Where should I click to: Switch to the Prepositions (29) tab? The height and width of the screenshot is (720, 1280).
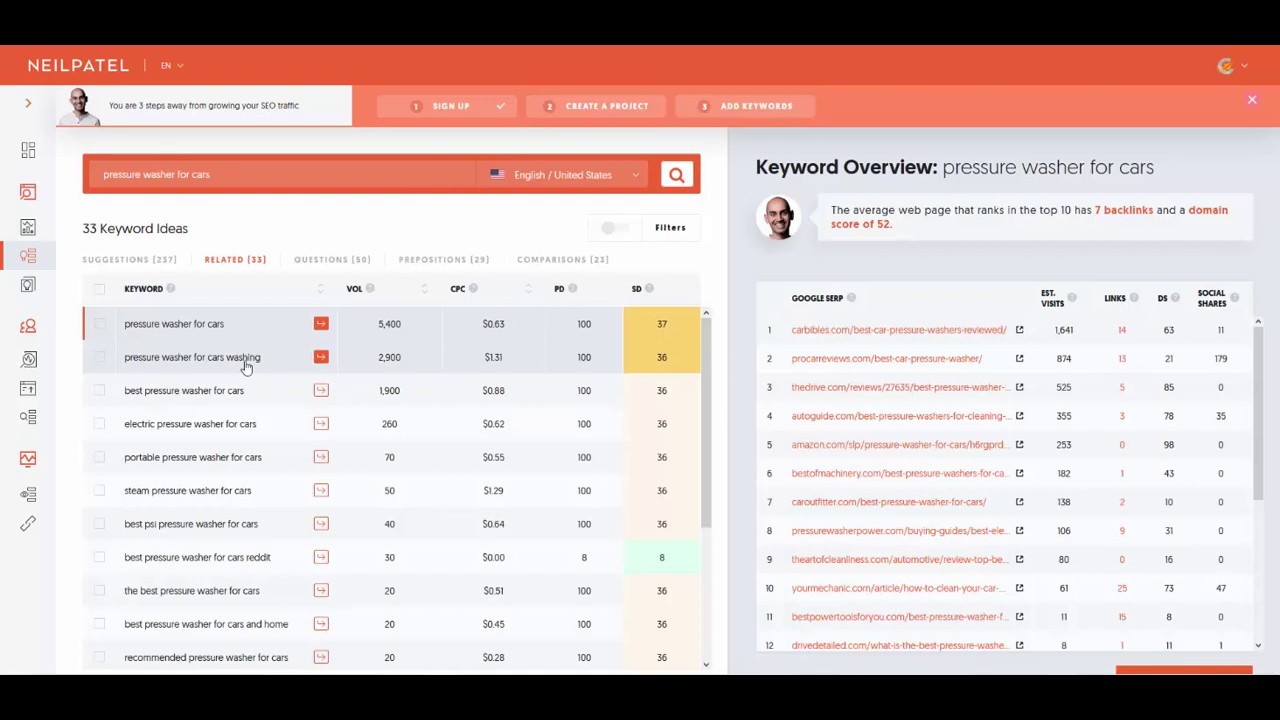tap(444, 260)
